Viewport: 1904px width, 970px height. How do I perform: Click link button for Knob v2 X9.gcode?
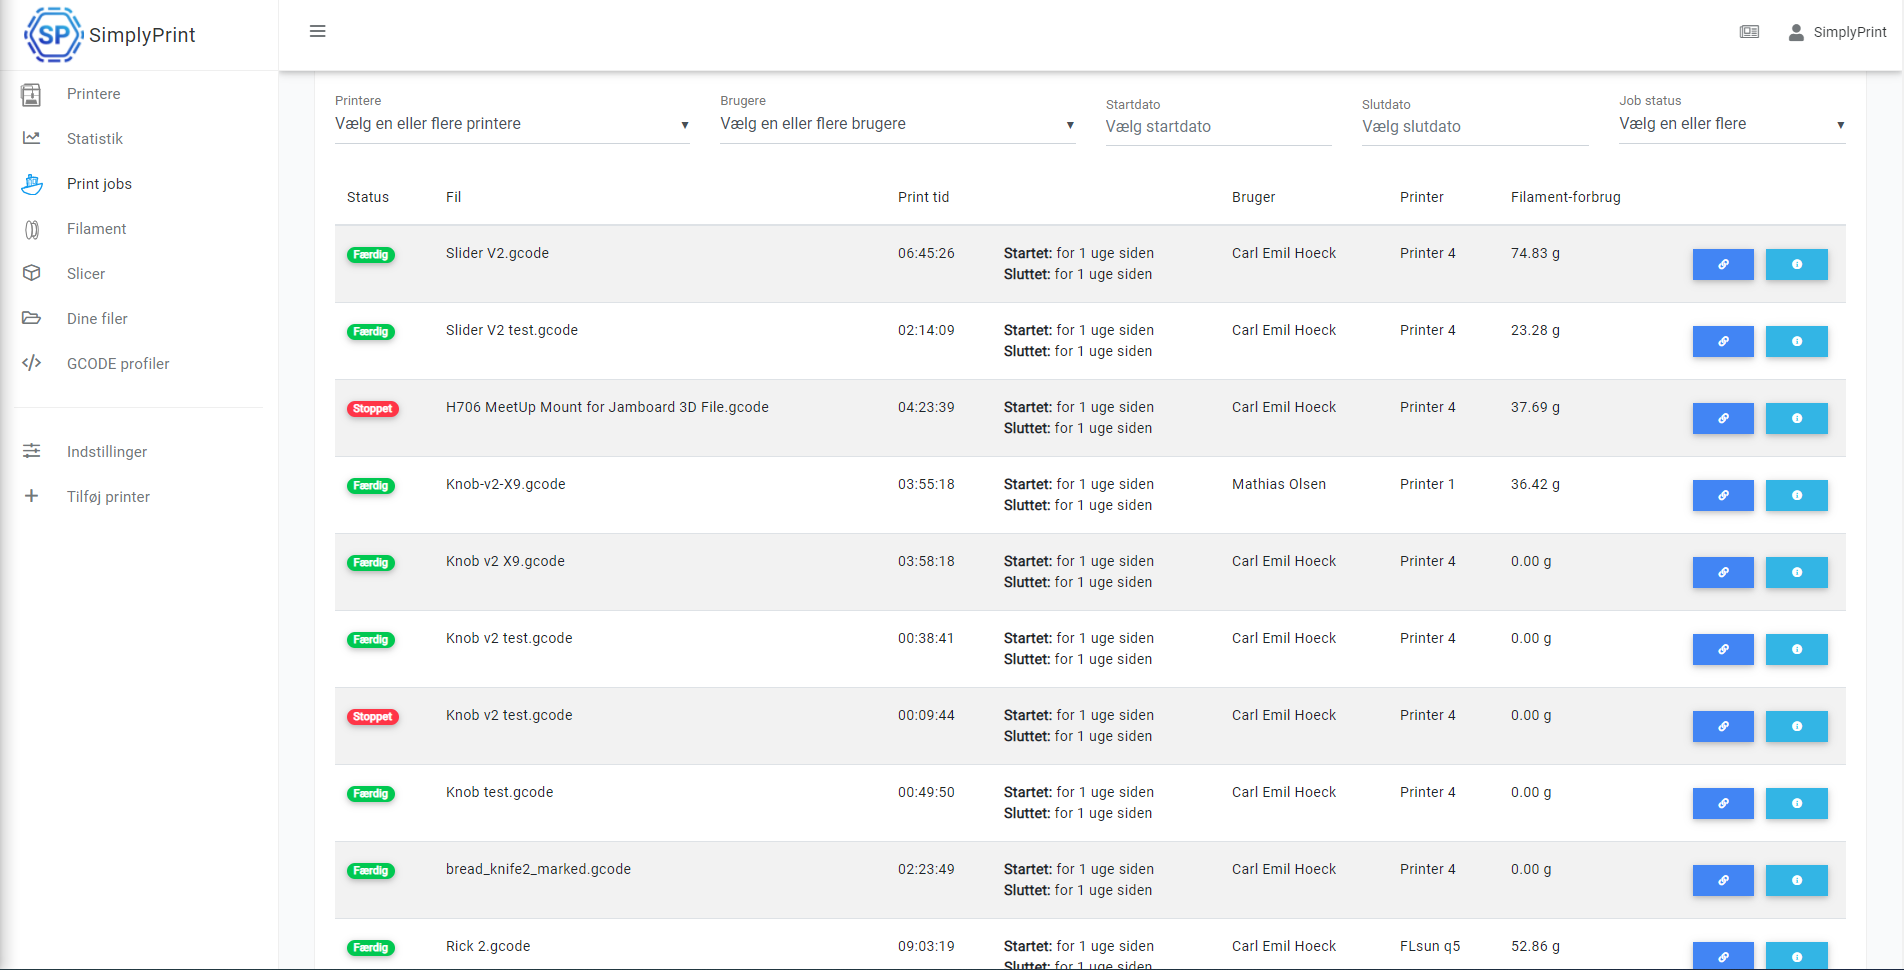click(1723, 573)
